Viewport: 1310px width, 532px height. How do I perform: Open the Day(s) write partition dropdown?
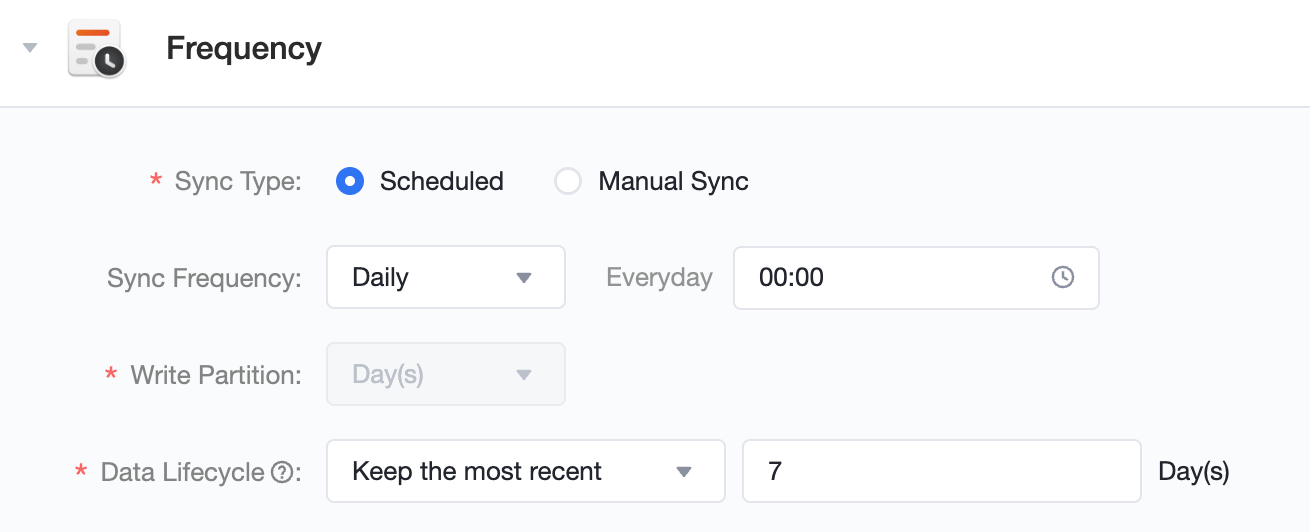446,374
